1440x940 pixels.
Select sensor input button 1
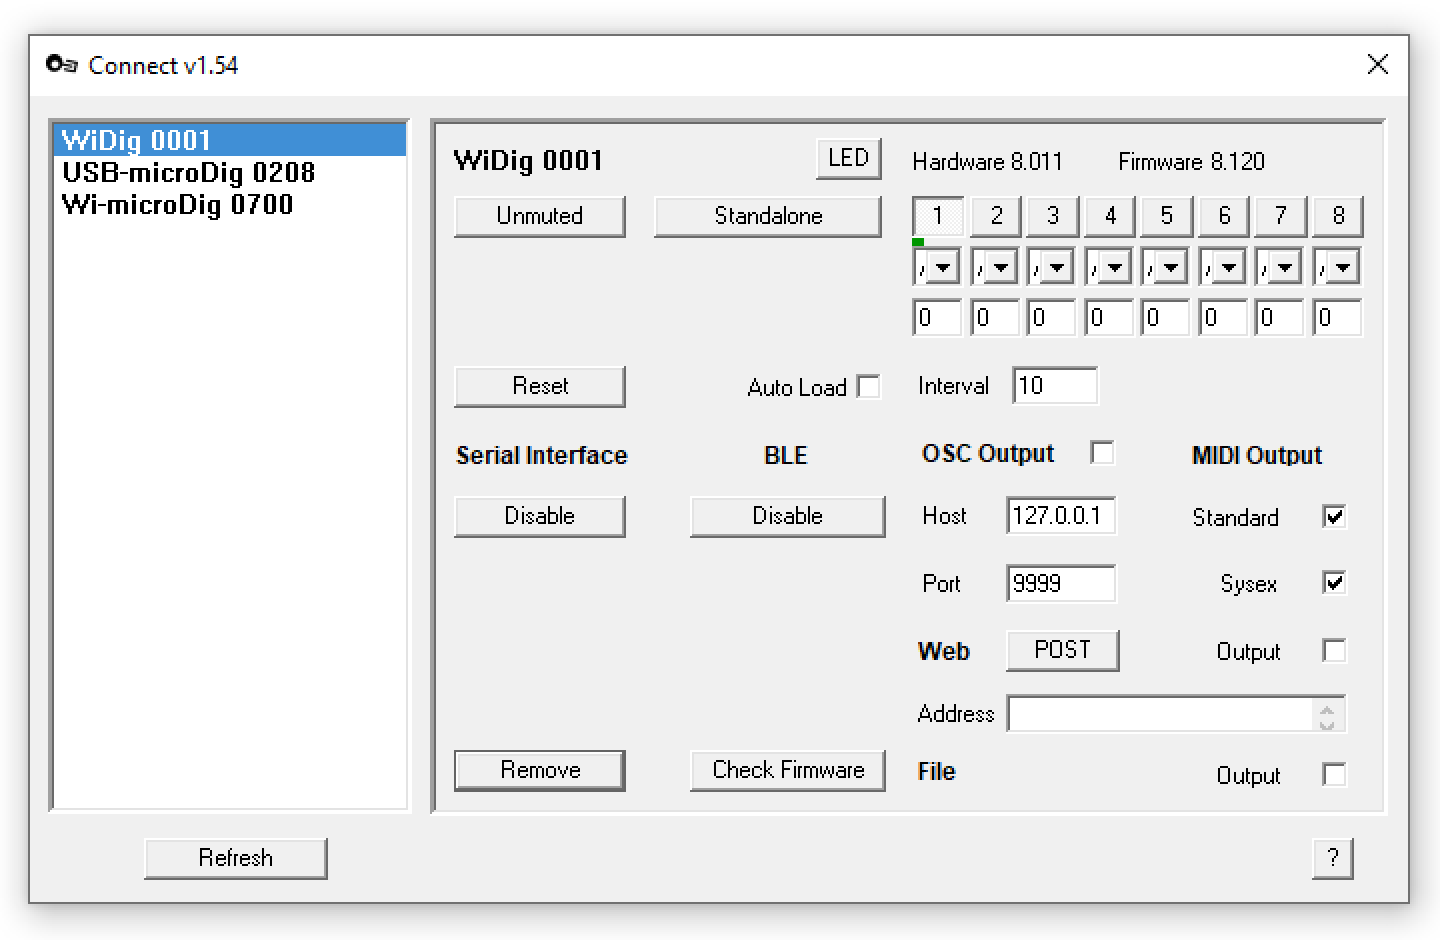(938, 216)
